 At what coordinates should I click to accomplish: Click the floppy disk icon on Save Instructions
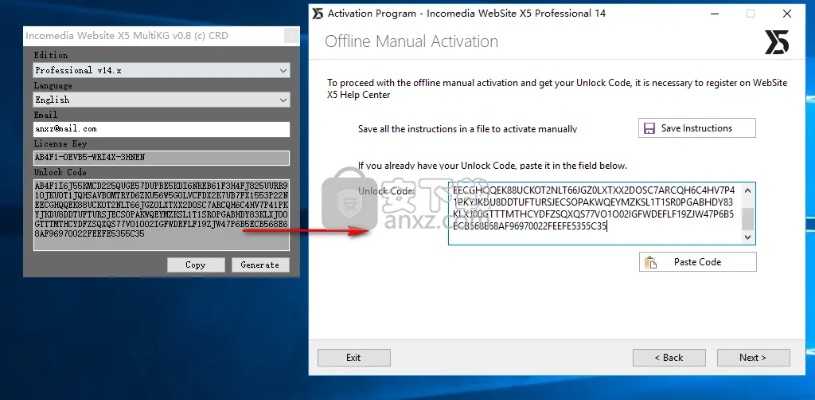(649, 128)
